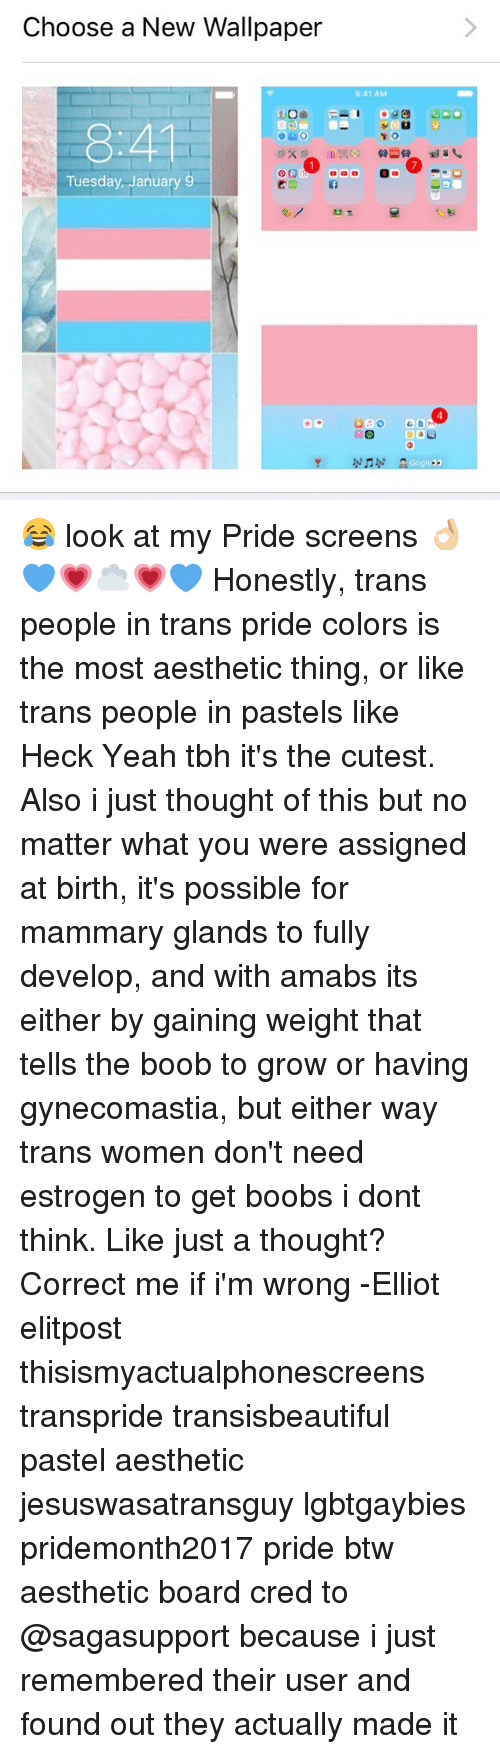
Task: Click the home screen battery icon
Action: tap(465, 92)
